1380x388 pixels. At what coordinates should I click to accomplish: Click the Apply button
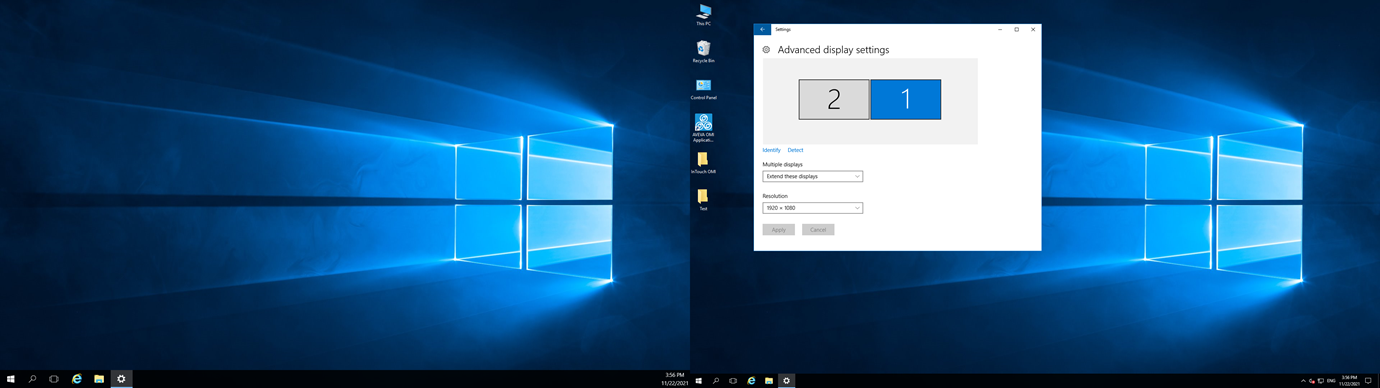(x=778, y=230)
